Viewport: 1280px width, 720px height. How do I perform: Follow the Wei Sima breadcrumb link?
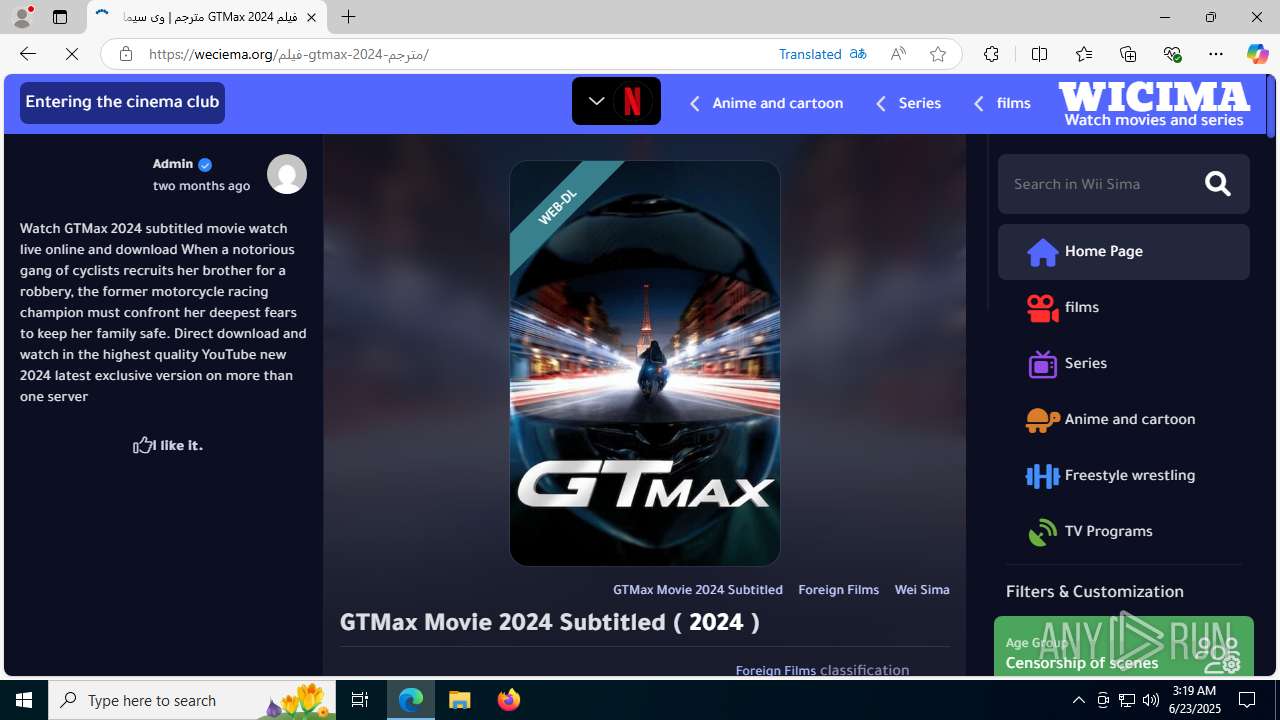pos(922,590)
